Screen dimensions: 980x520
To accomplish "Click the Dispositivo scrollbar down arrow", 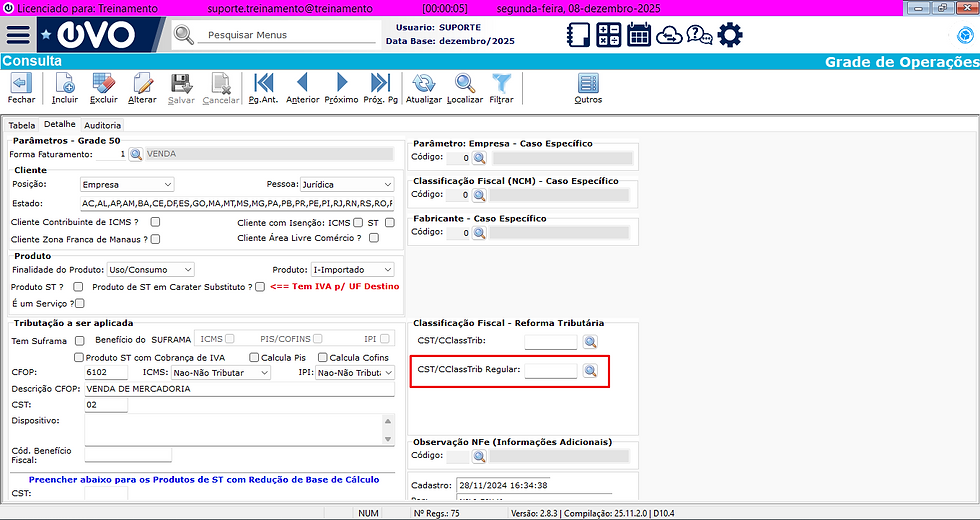I will tap(388, 439).
